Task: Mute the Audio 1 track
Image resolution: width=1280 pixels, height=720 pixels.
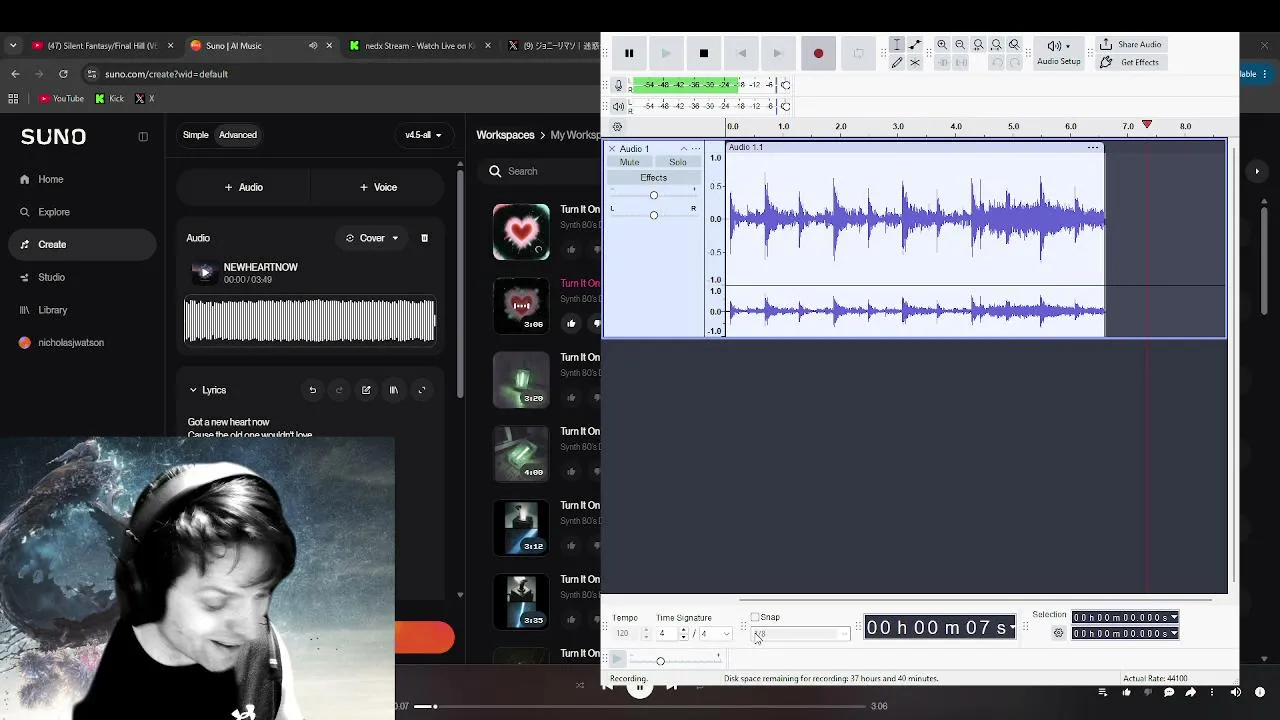Action: pyautogui.click(x=629, y=162)
